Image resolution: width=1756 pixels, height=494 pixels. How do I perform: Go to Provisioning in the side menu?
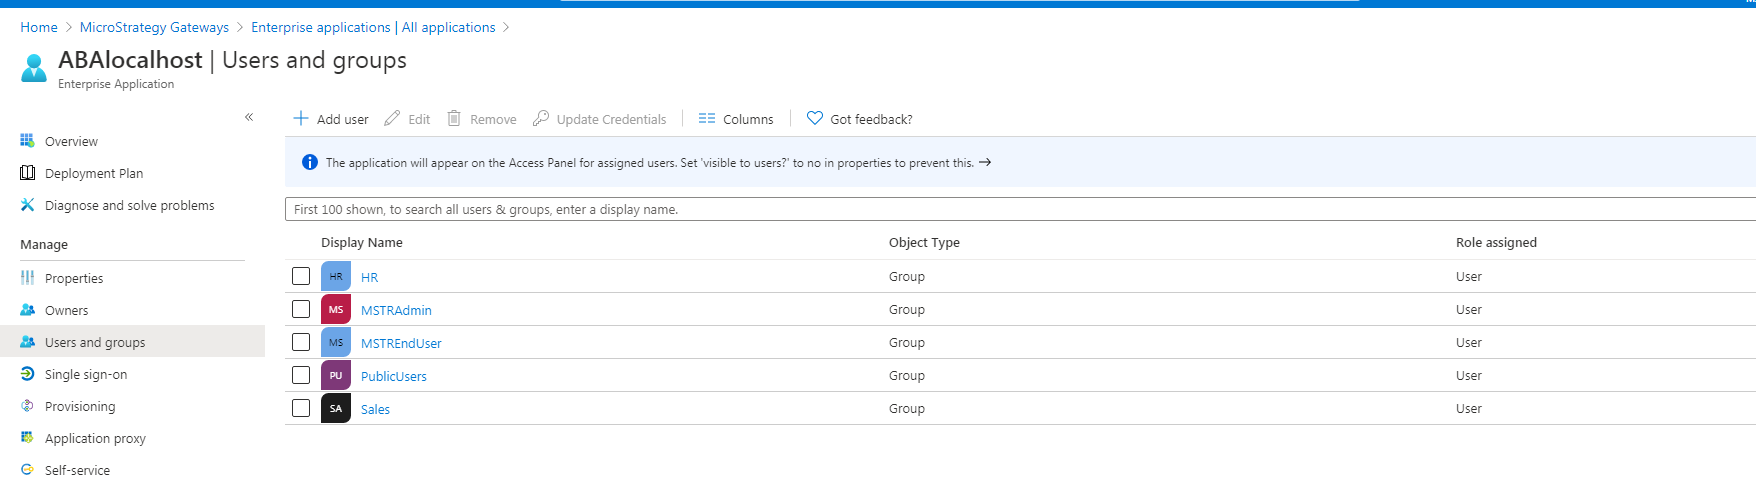(80, 406)
